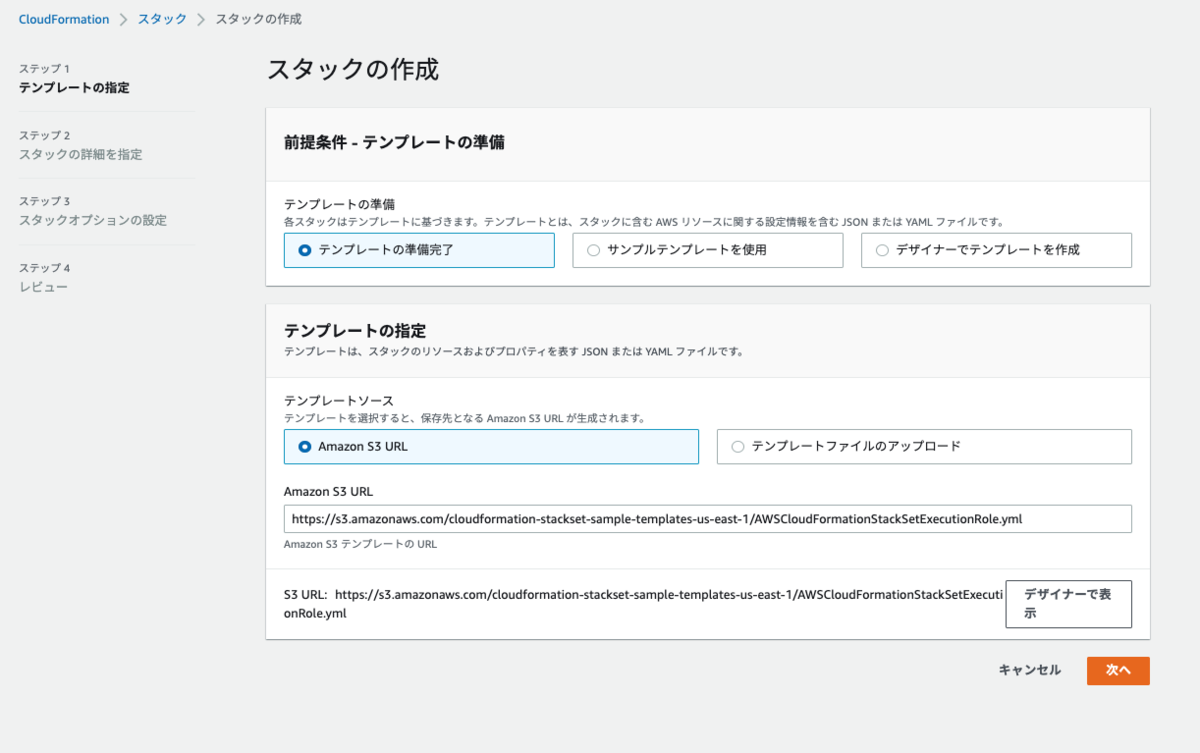The width and height of the screenshot is (1200, 753).
Task: Click デザイナーで表示 button
Action: tap(1068, 603)
